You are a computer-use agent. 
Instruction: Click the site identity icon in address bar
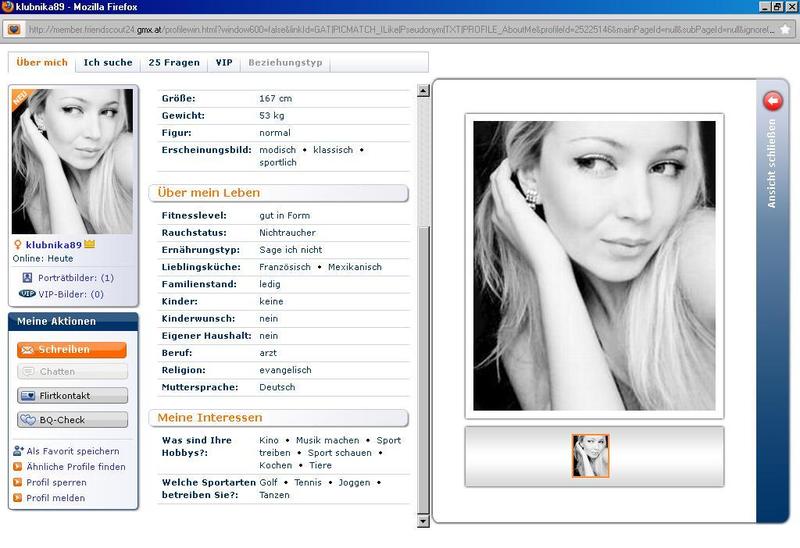14,29
